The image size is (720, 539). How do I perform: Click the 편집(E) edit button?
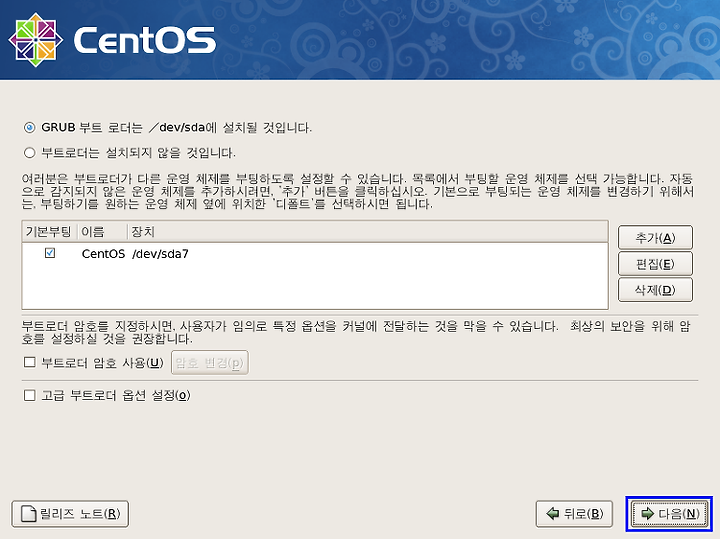pos(655,264)
